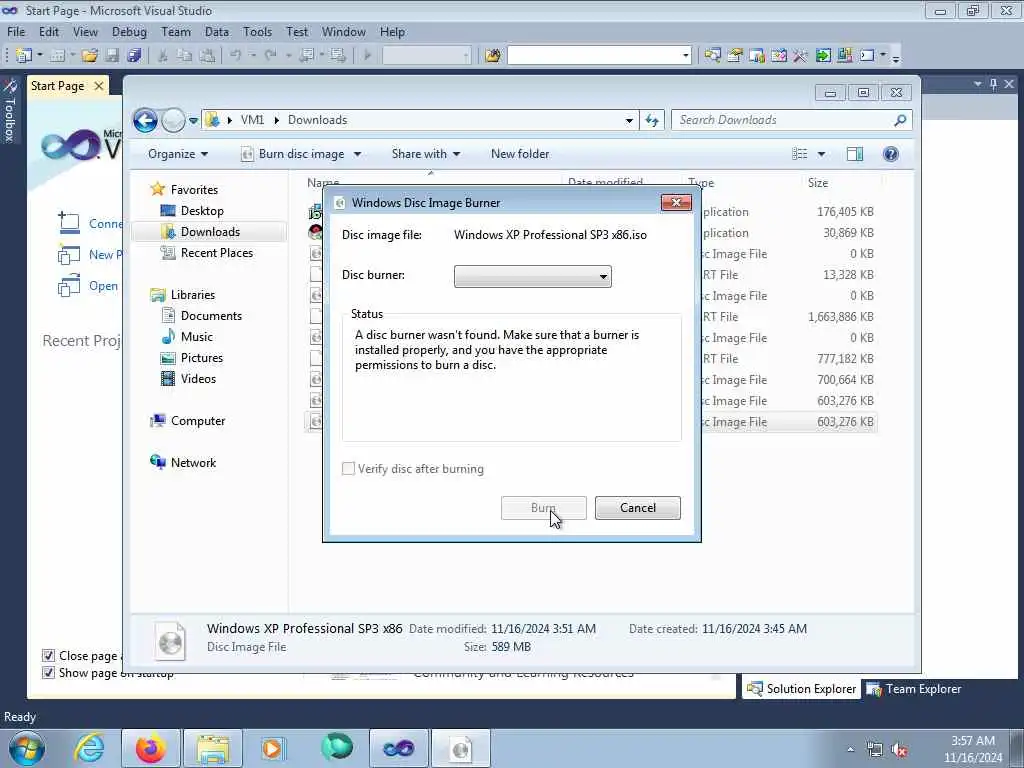Toggle Show page on startup checkbox
Viewport: 1024px width, 768px height.
point(48,673)
